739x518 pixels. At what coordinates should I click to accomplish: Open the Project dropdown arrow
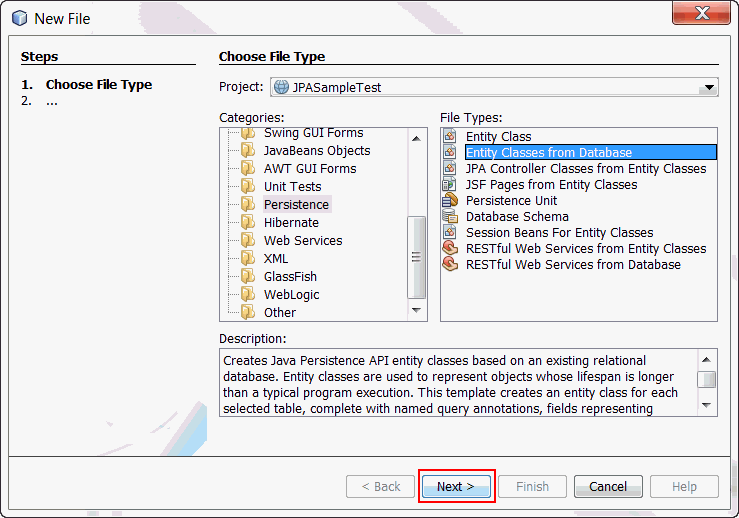tap(708, 87)
